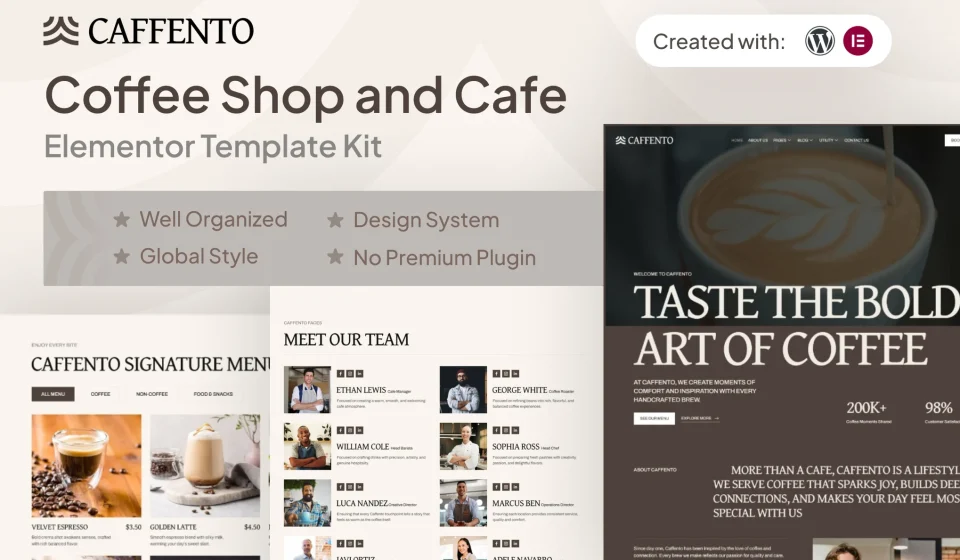This screenshot has width=960, height=560.
Task: Click the Elementor logo icon
Action: pos(858,41)
